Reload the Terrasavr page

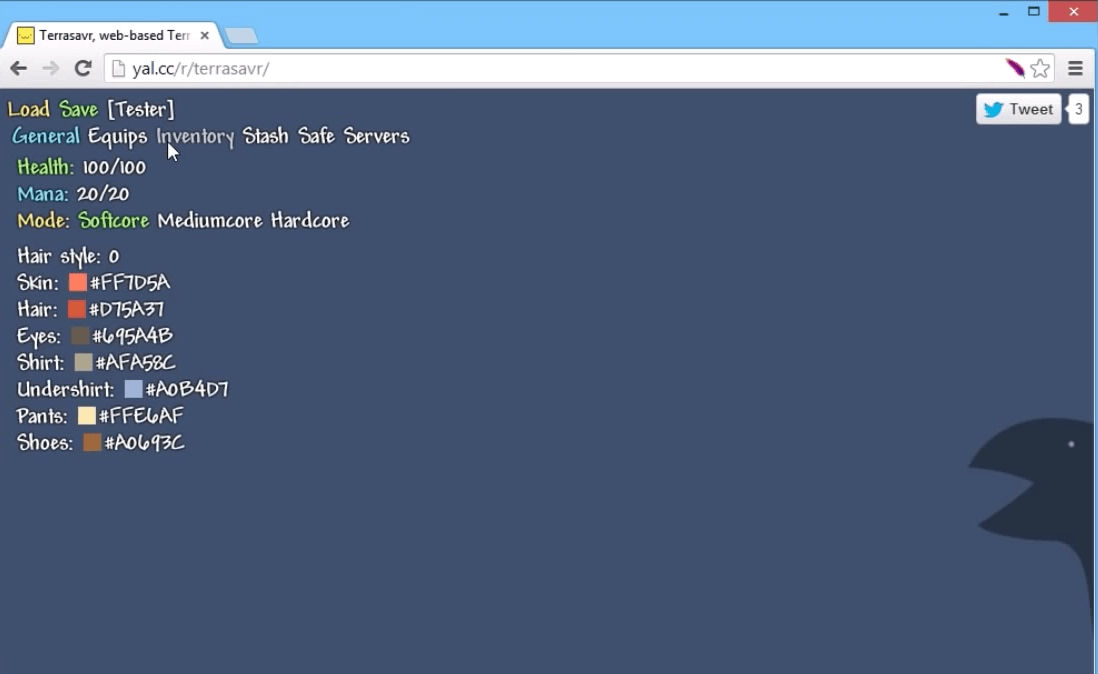83,69
